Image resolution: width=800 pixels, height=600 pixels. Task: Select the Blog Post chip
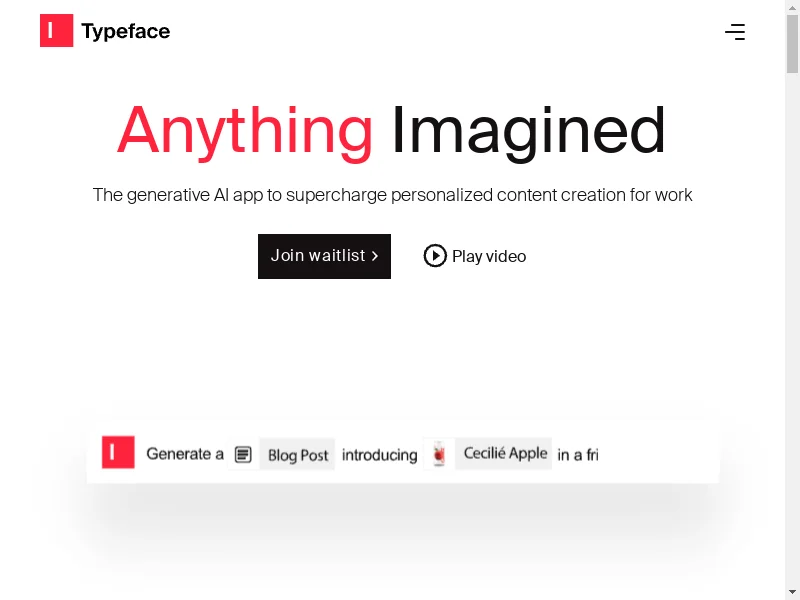297,454
